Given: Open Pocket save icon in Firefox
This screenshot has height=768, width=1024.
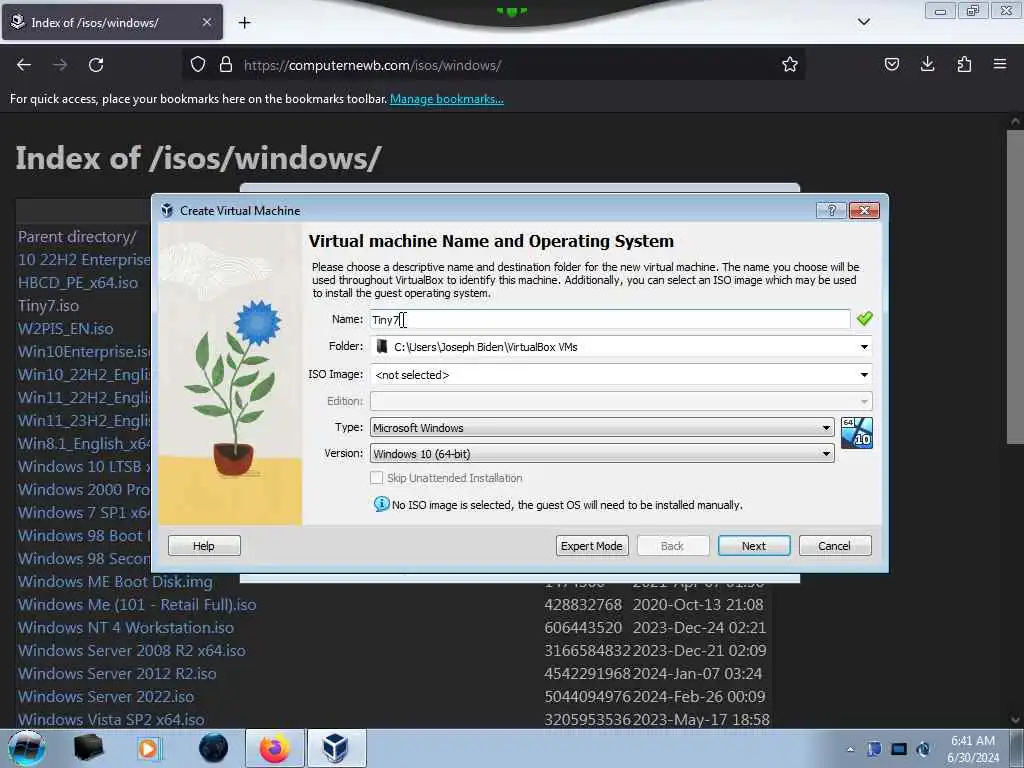Looking at the screenshot, I should tap(892, 64).
